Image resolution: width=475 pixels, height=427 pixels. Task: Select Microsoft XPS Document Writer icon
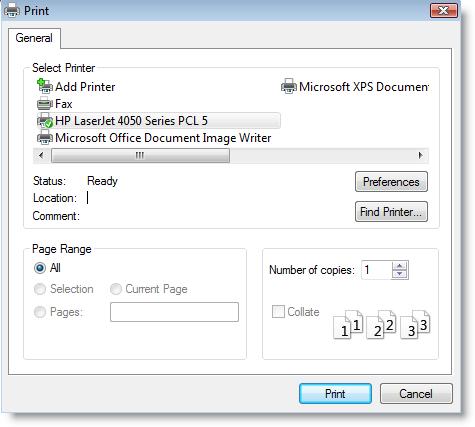click(x=289, y=86)
